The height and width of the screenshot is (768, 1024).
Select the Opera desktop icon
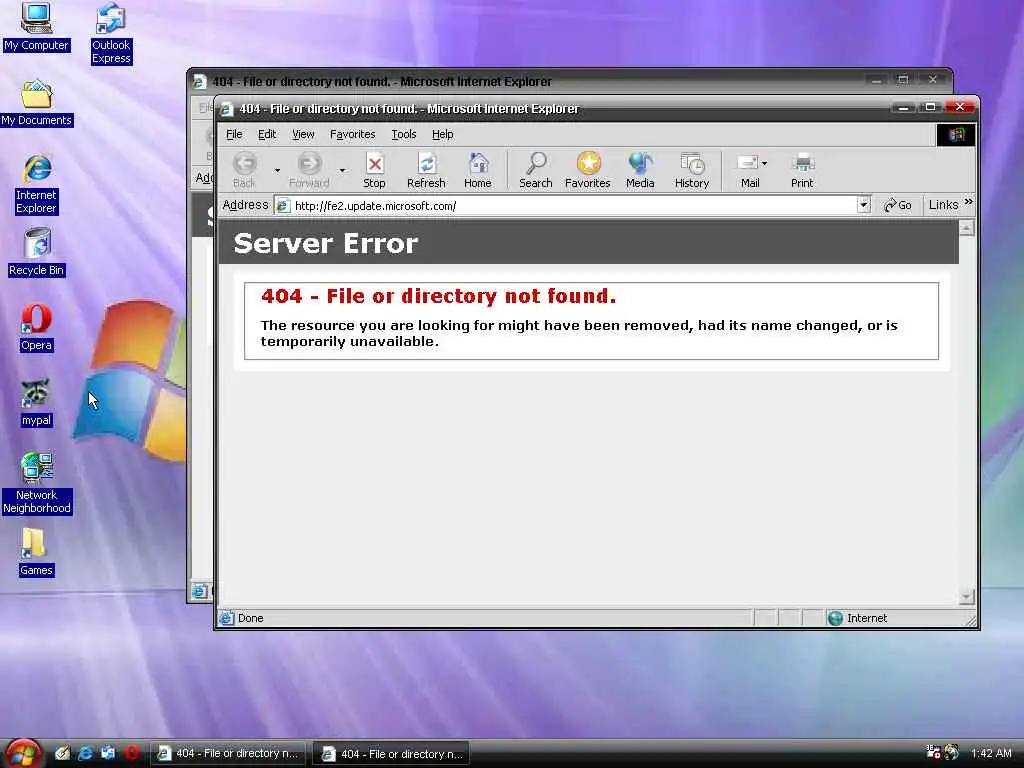tap(36, 328)
